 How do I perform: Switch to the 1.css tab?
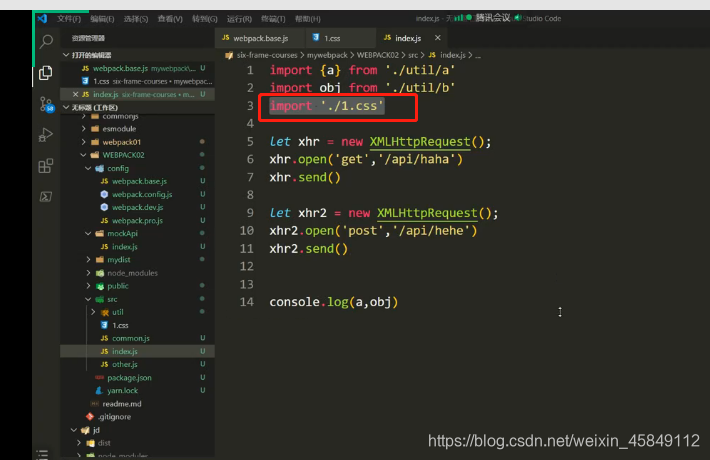(340, 38)
